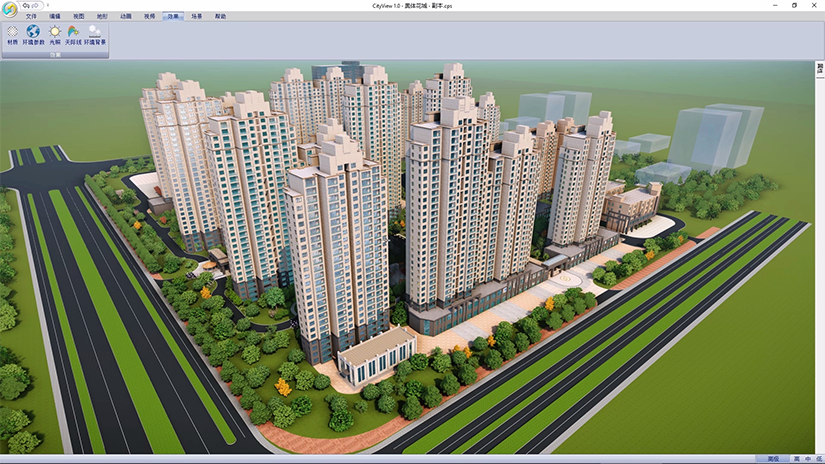The width and height of the screenshot is (825, 464).
Task: Select the 光照 lighting sun icon
Action: coord(54,35)
